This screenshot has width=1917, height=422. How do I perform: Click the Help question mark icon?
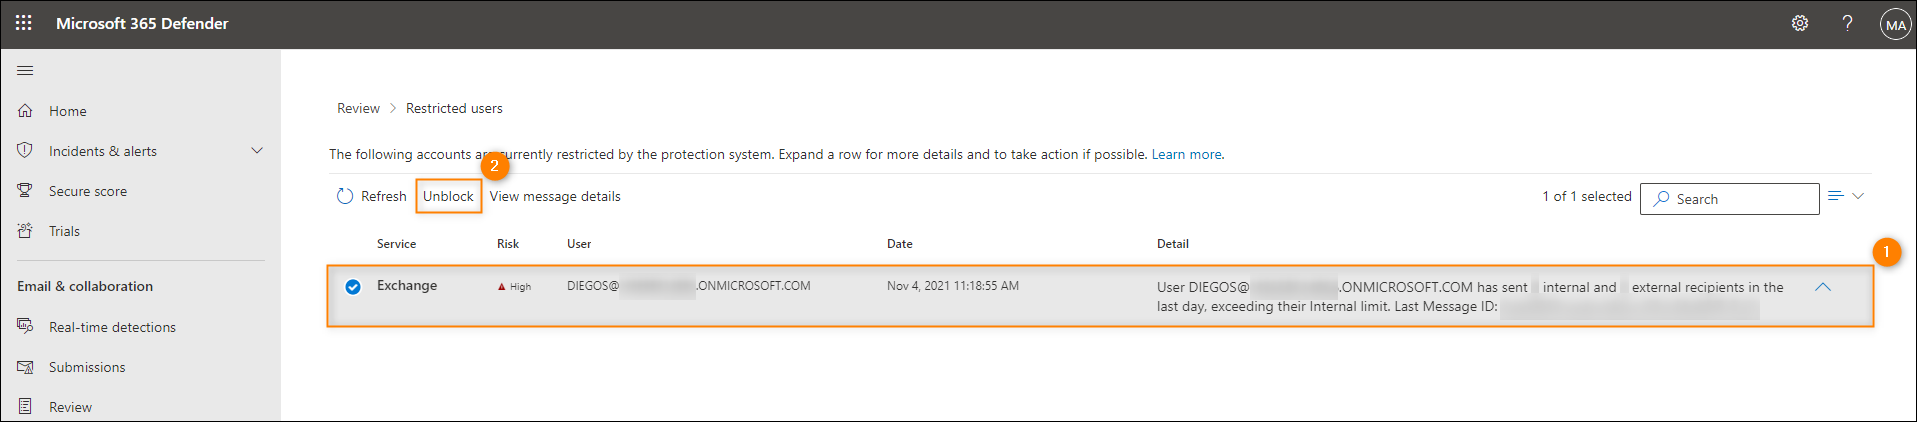(x=1847, y=23)
